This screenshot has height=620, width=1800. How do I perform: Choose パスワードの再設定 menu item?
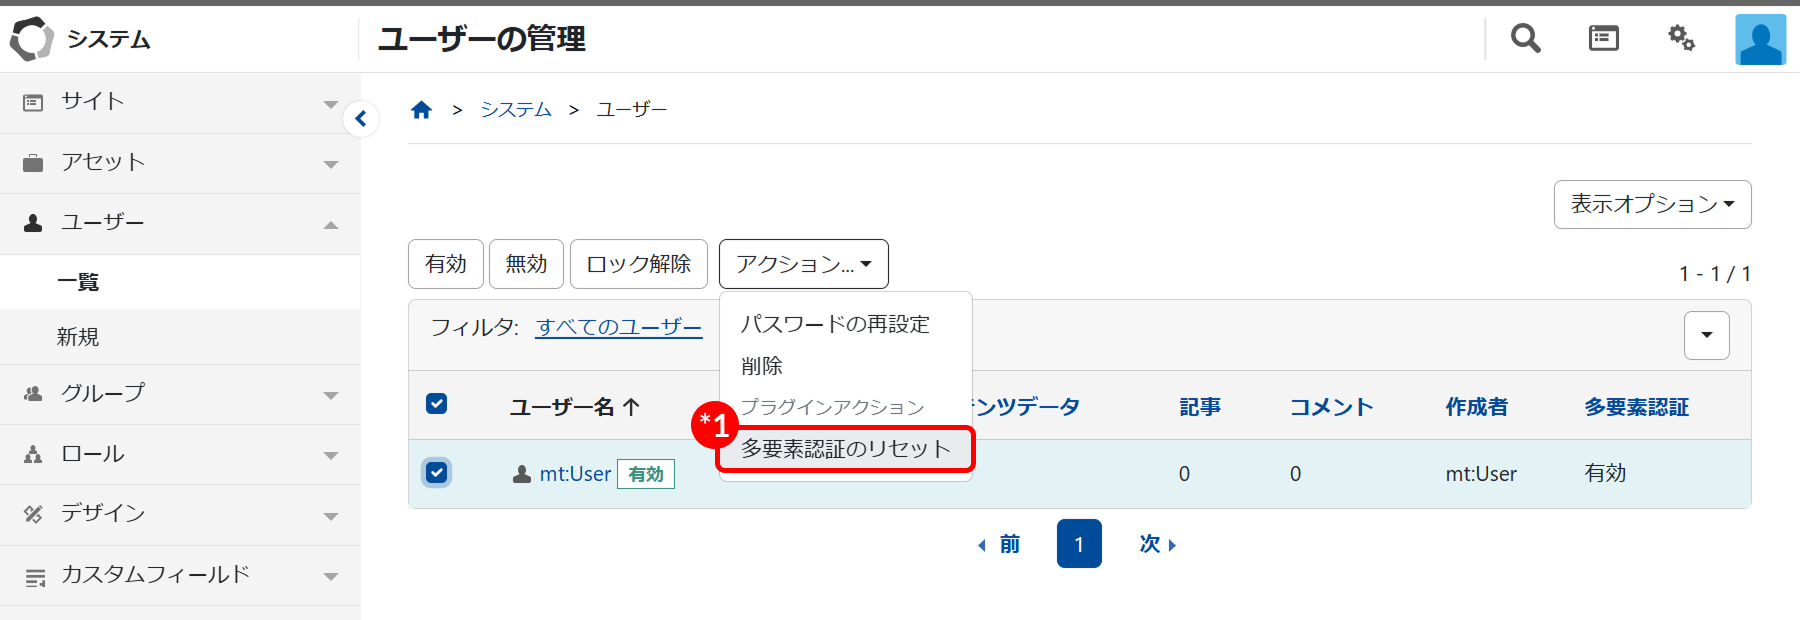[835, 324]
